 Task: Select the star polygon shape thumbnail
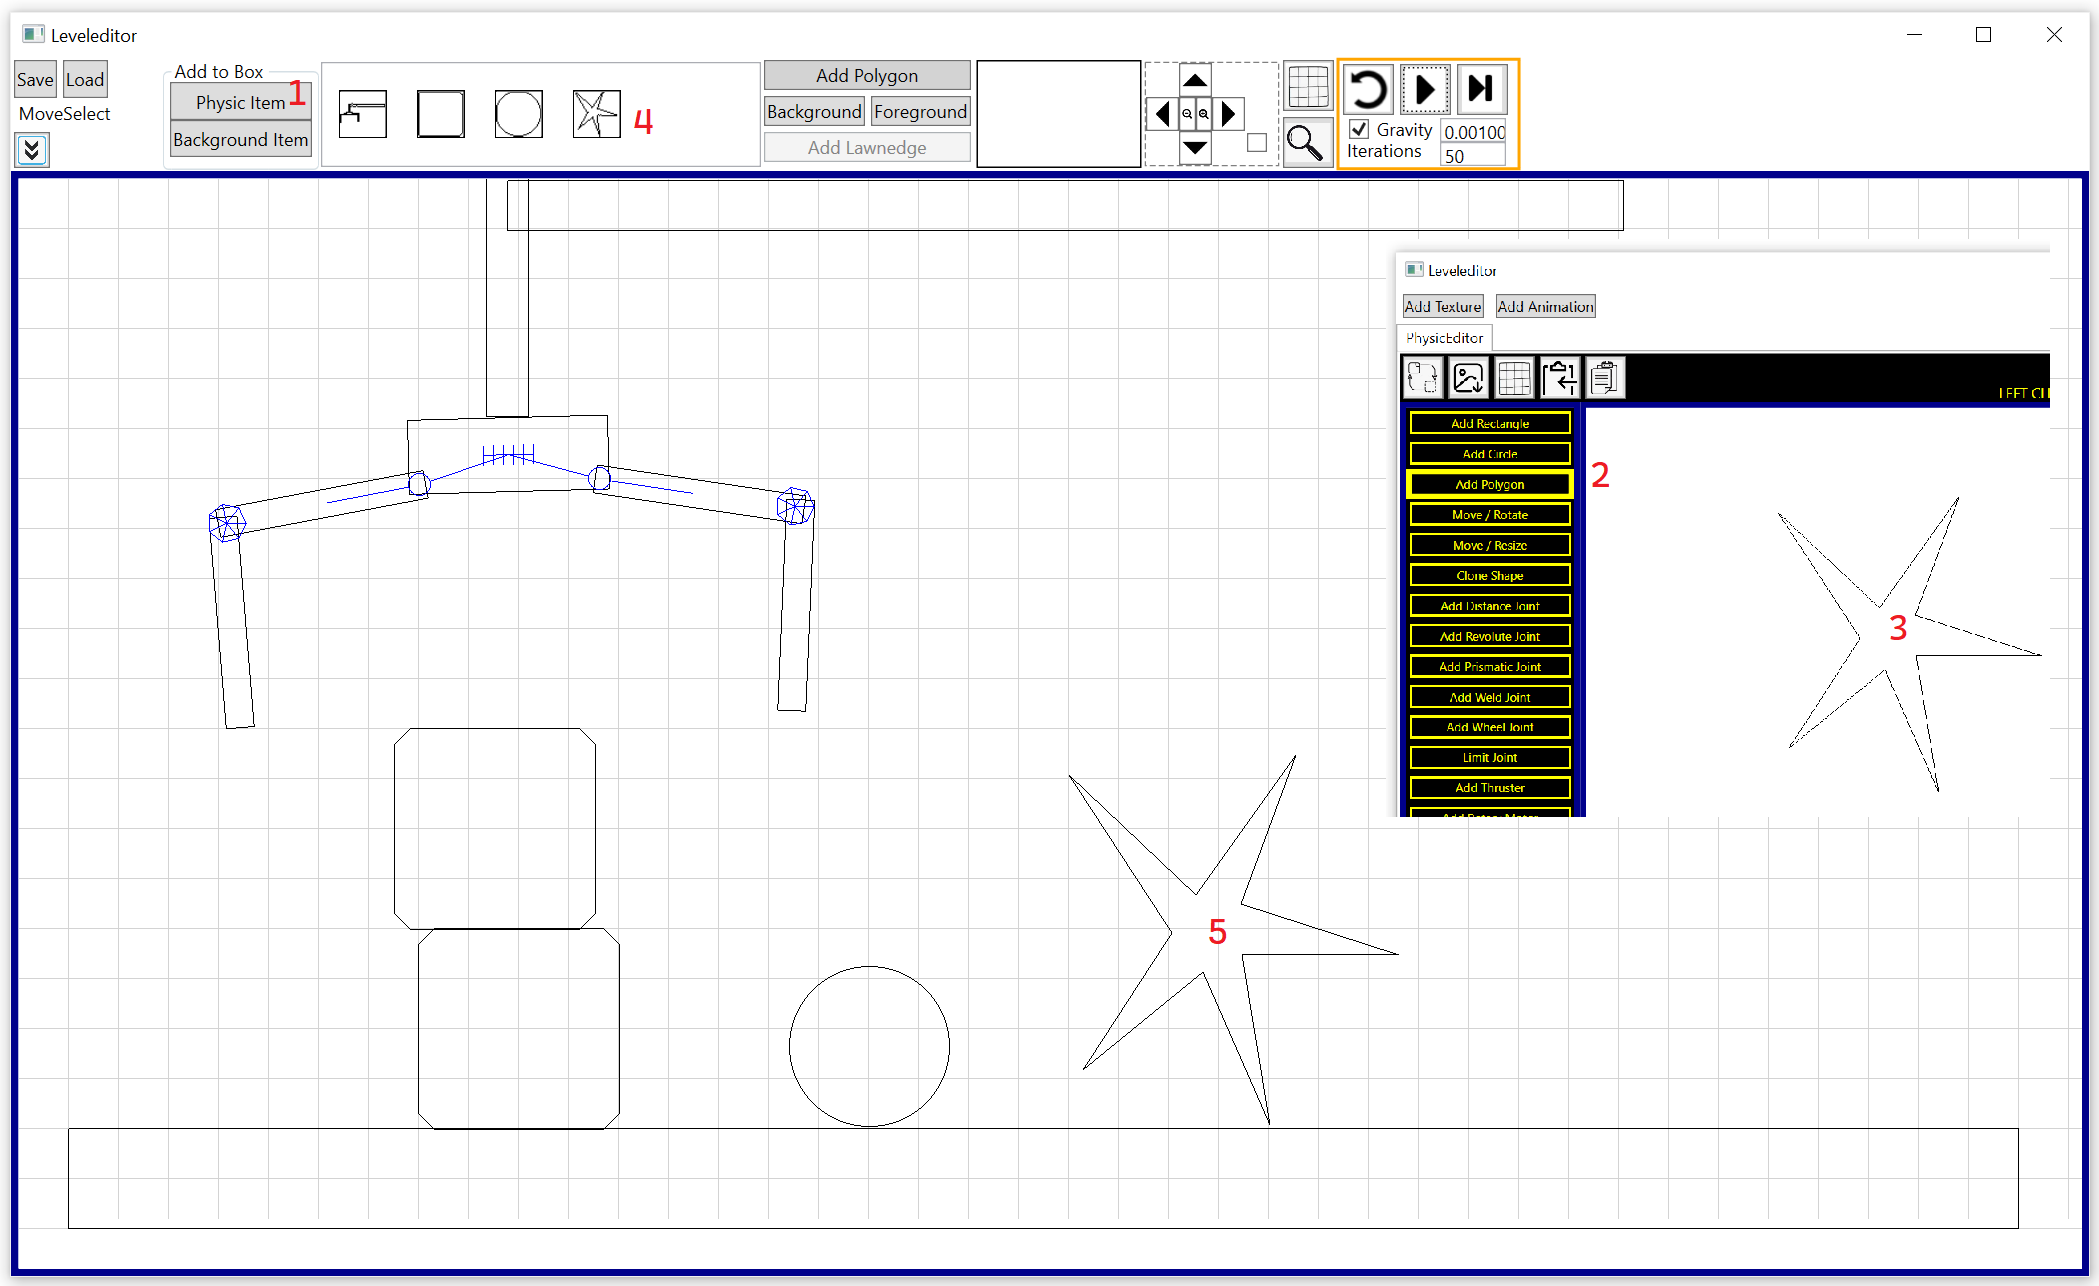point(596,114)
